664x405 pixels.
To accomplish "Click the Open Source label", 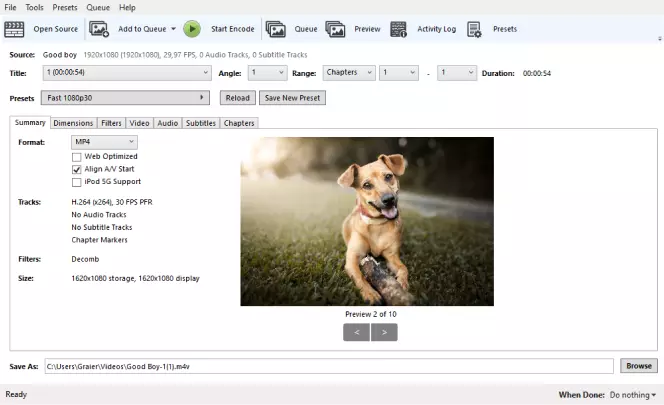I will point(55,29).
